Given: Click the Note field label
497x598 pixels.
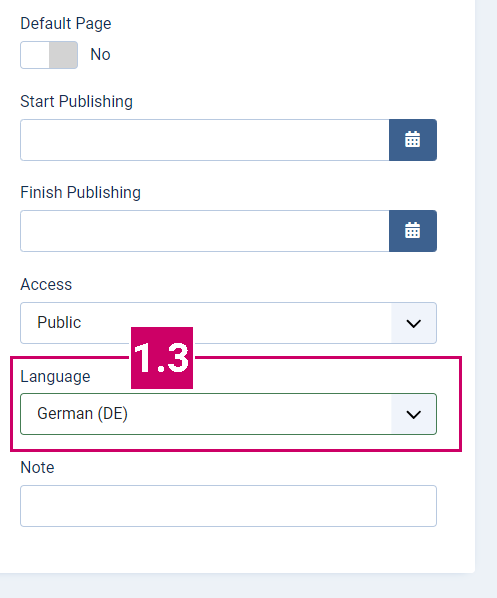Looking at the screenshot, I should point(37,468).
